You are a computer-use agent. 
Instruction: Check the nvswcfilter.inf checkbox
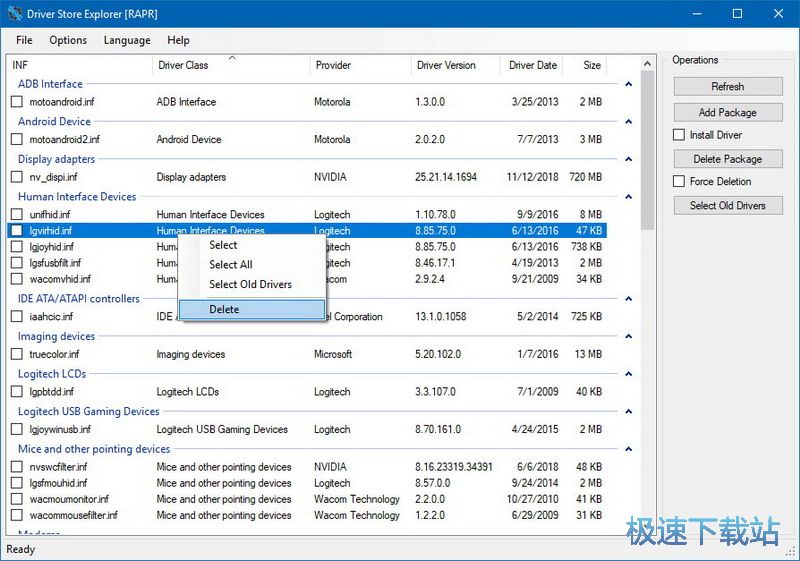tap(17, 467)
